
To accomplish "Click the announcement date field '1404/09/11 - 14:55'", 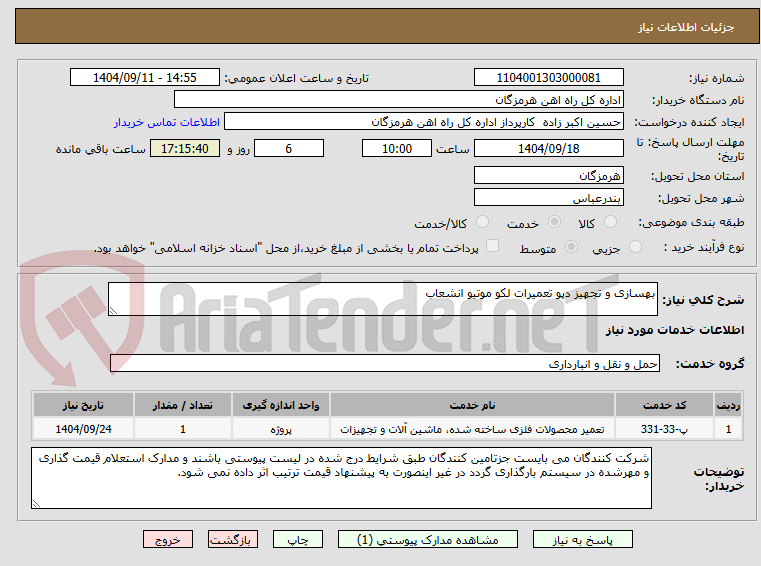I will coord(145,77).
